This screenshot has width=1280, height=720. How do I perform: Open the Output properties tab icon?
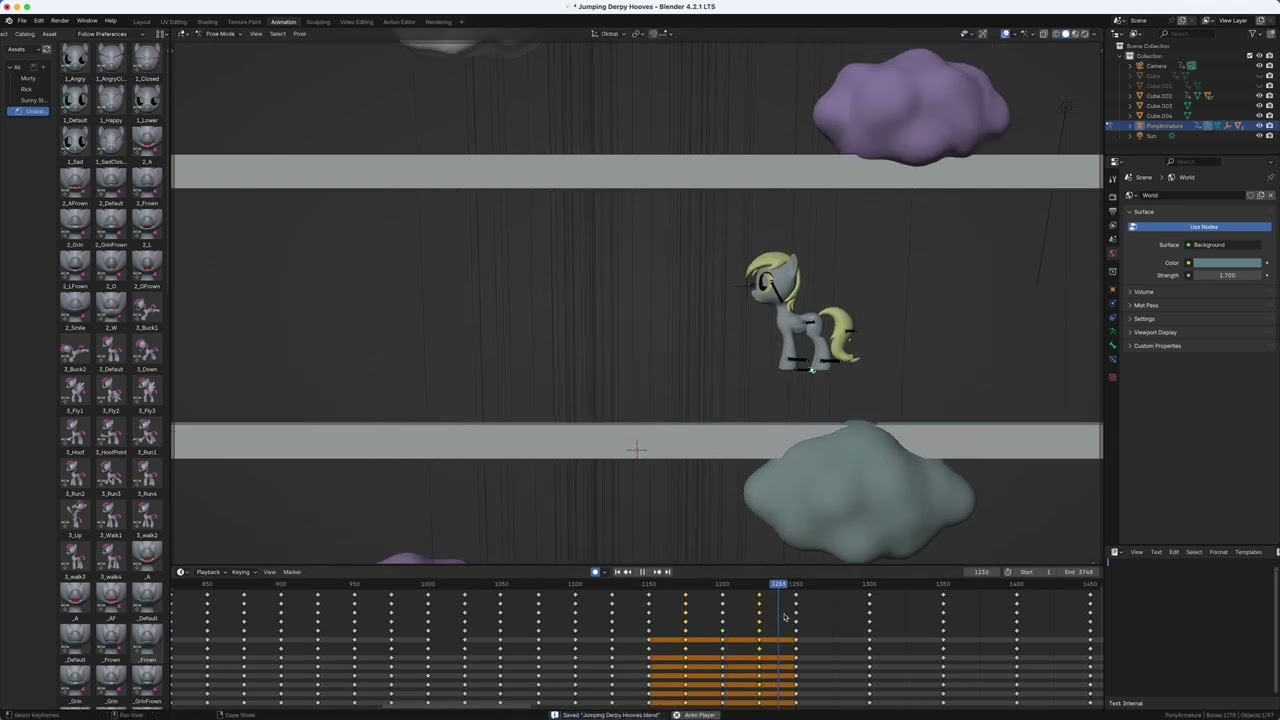click(1113, 211)
